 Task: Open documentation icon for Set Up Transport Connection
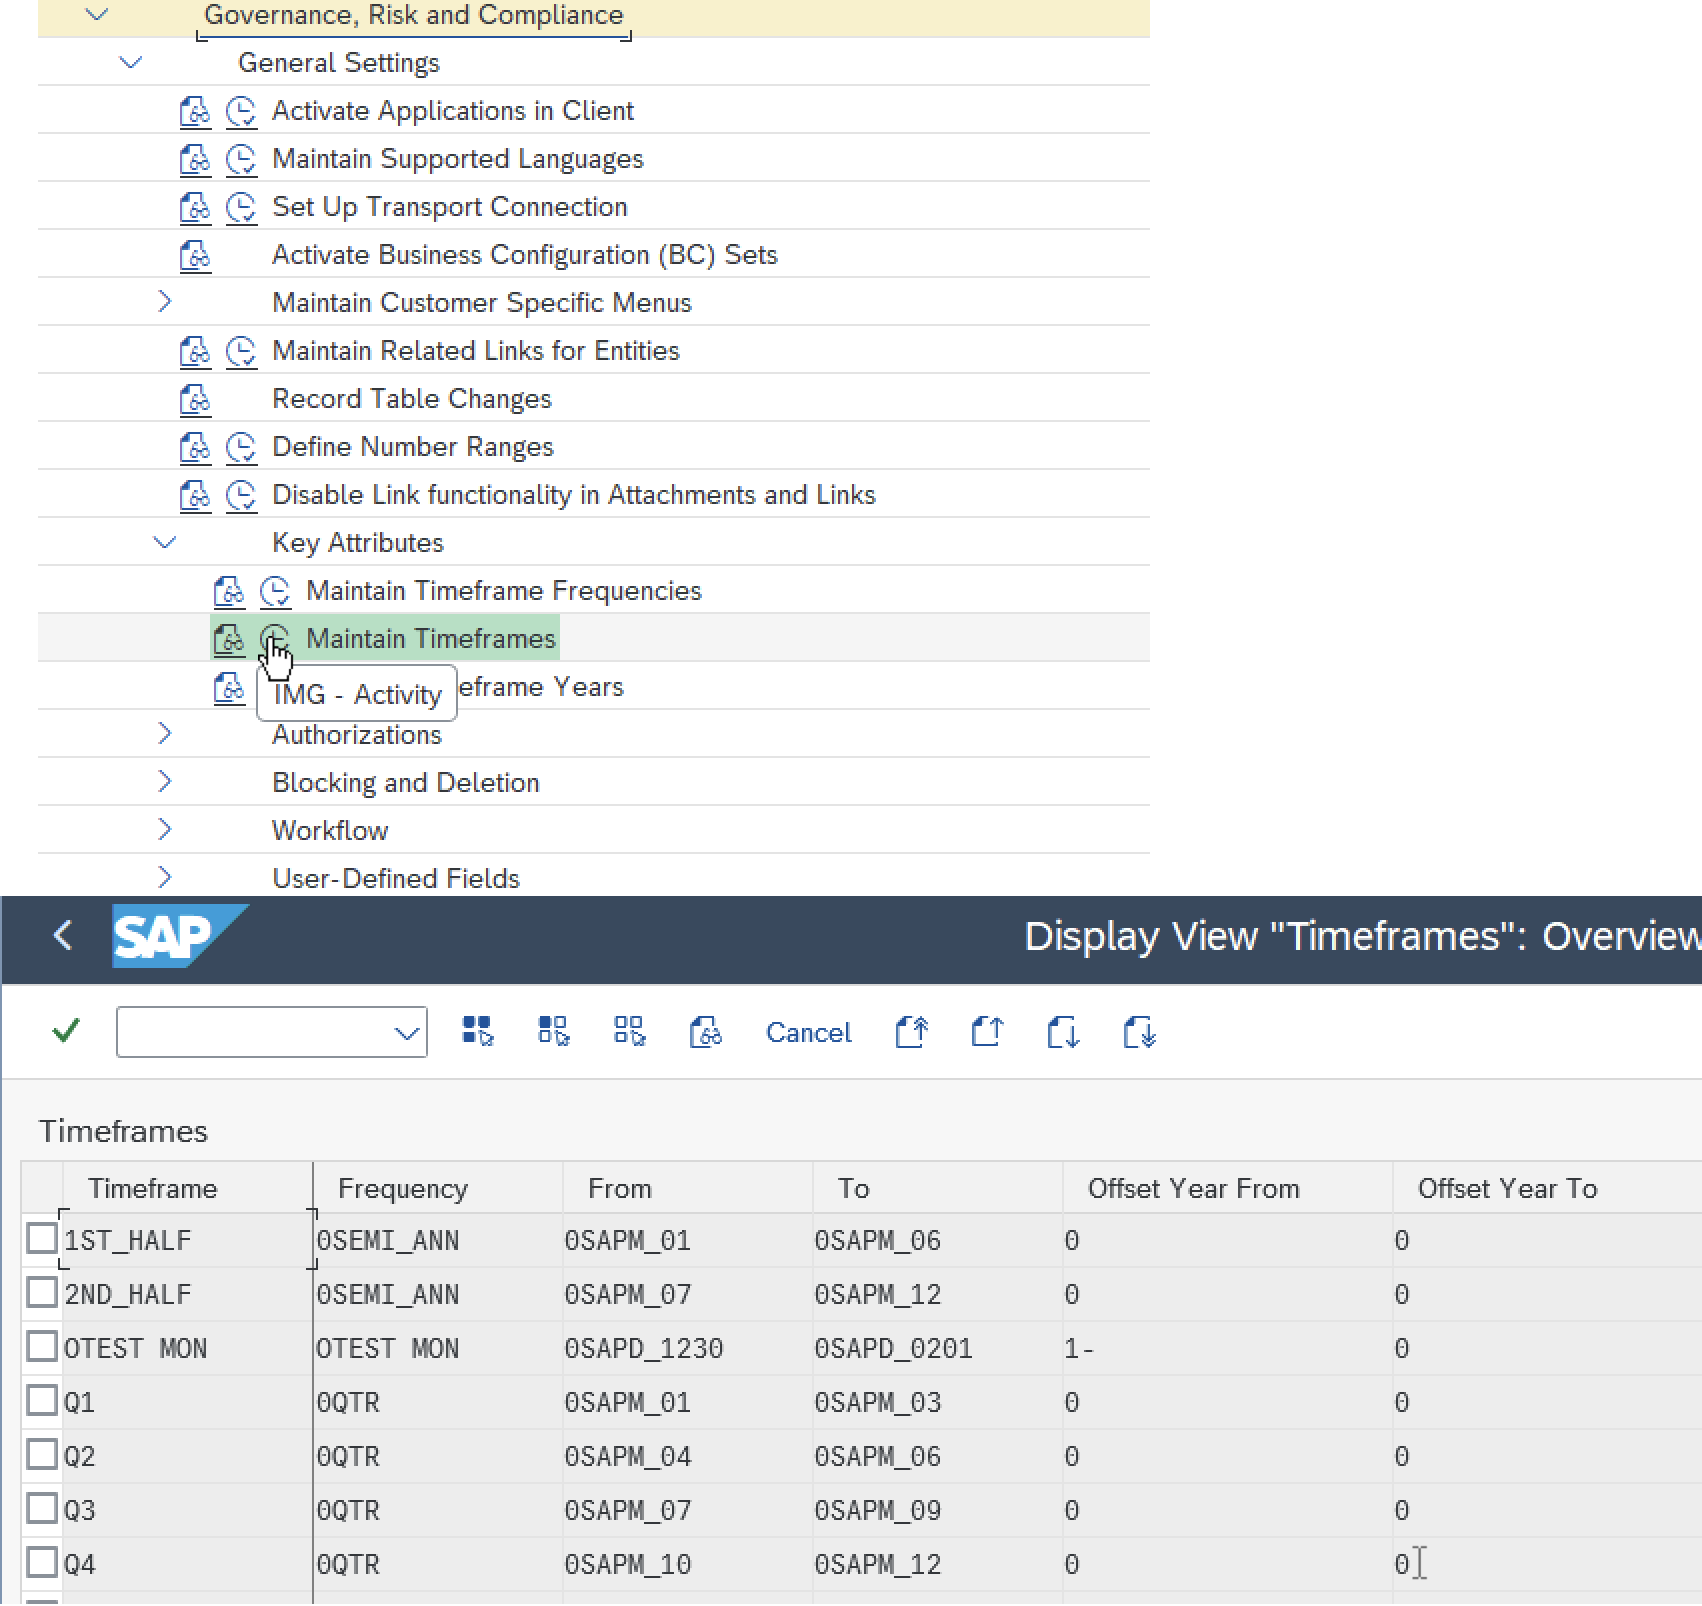click(195, 207)
